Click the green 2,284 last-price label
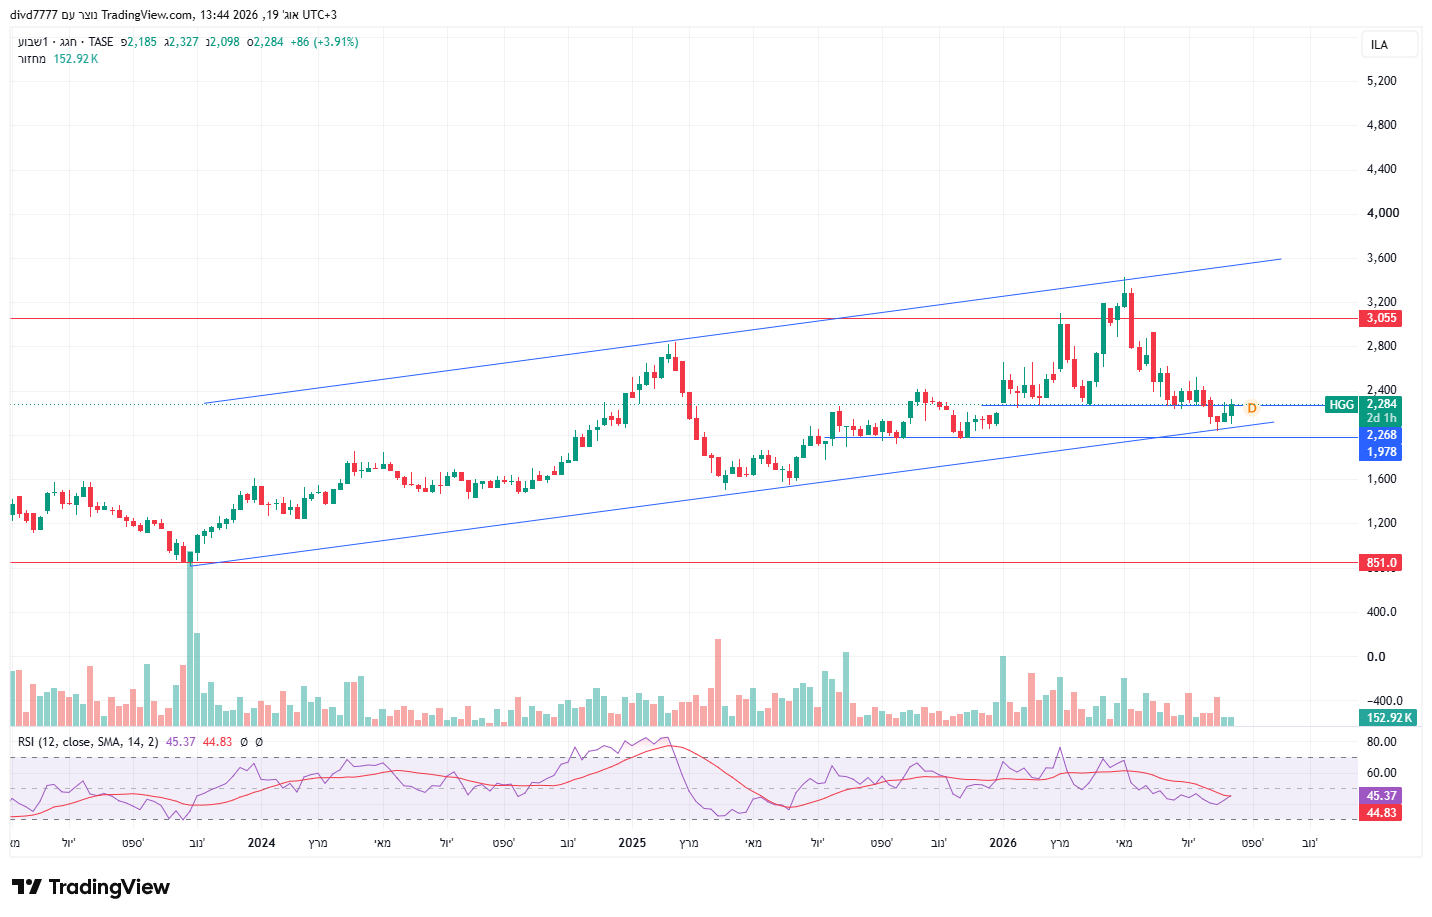Screen dimensions: 1432x917 1381,404
